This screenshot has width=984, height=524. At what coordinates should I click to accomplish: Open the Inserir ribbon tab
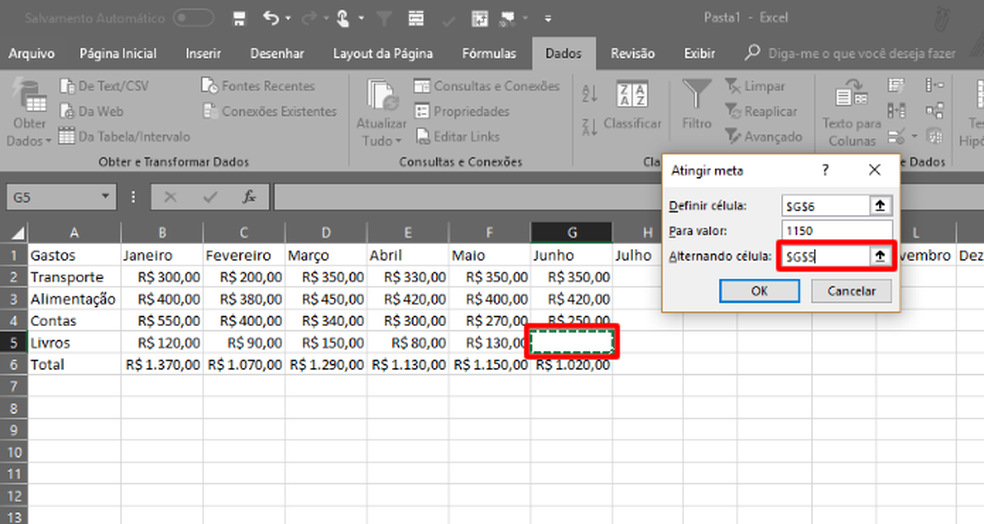(203, 54)
